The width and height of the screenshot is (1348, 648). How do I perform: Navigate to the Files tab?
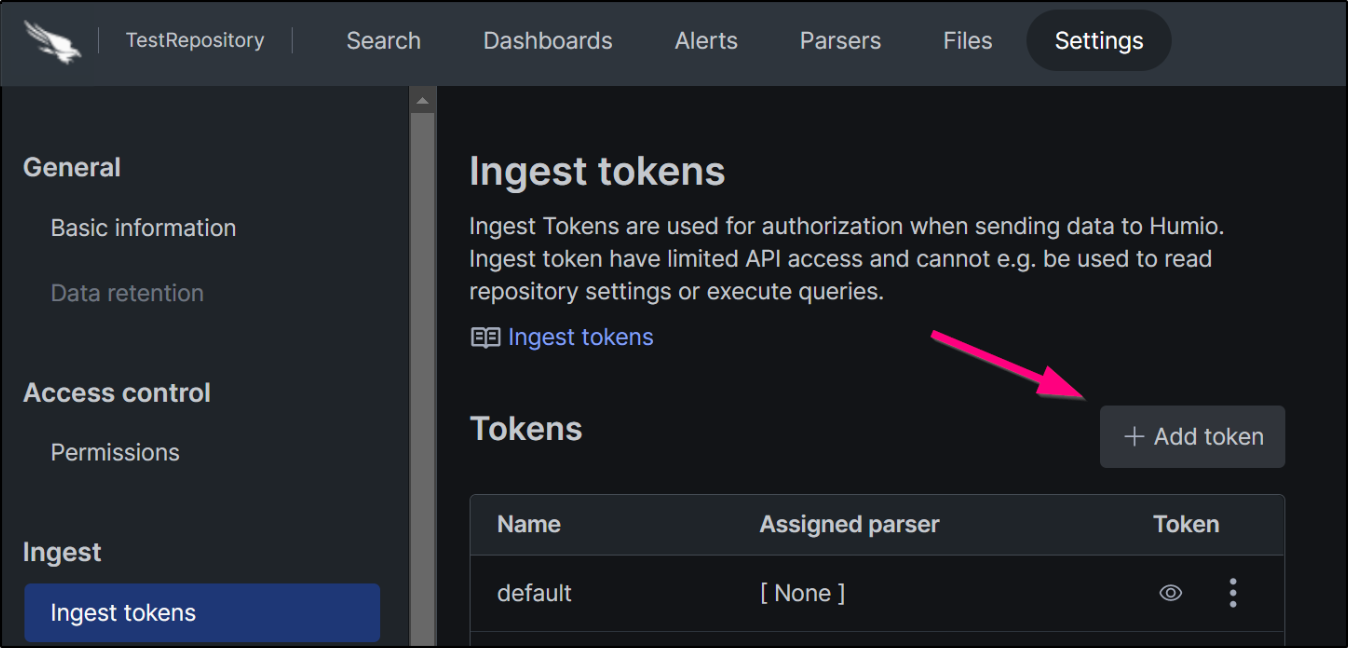968,41
